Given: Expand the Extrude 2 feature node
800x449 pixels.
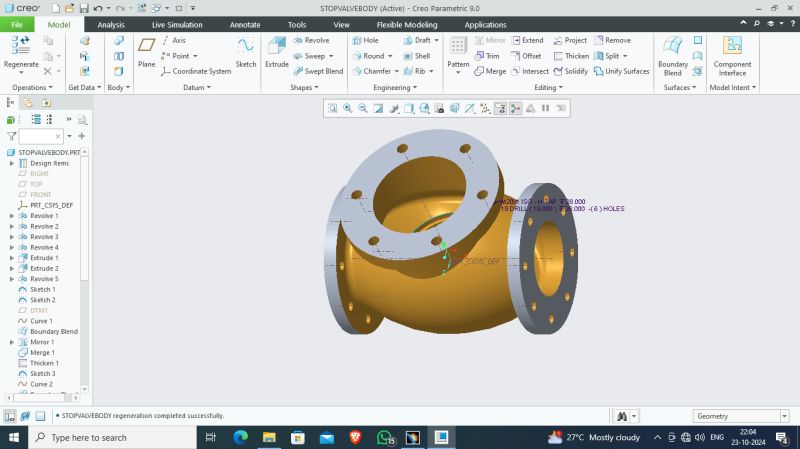Looking at the screenshot, I should (12, 268).
